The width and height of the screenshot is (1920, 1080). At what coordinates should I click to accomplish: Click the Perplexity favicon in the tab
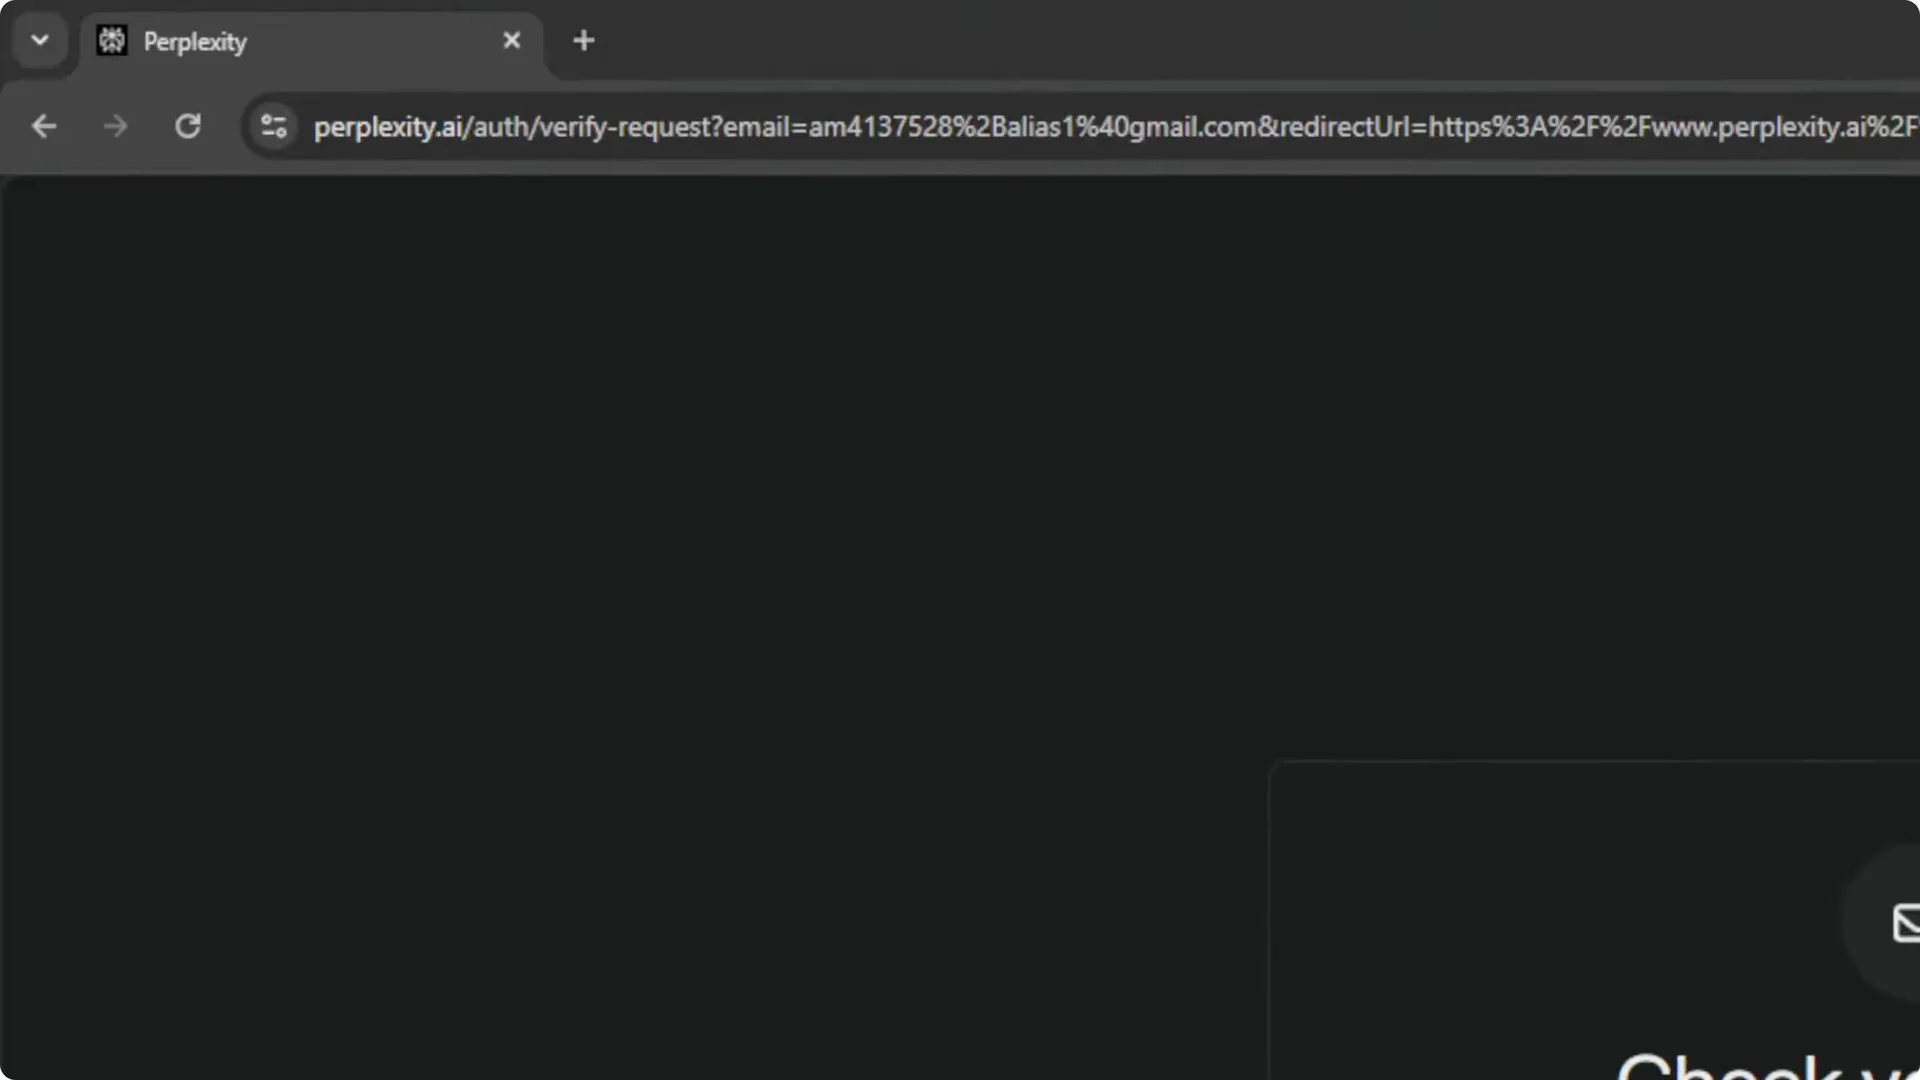112,41
